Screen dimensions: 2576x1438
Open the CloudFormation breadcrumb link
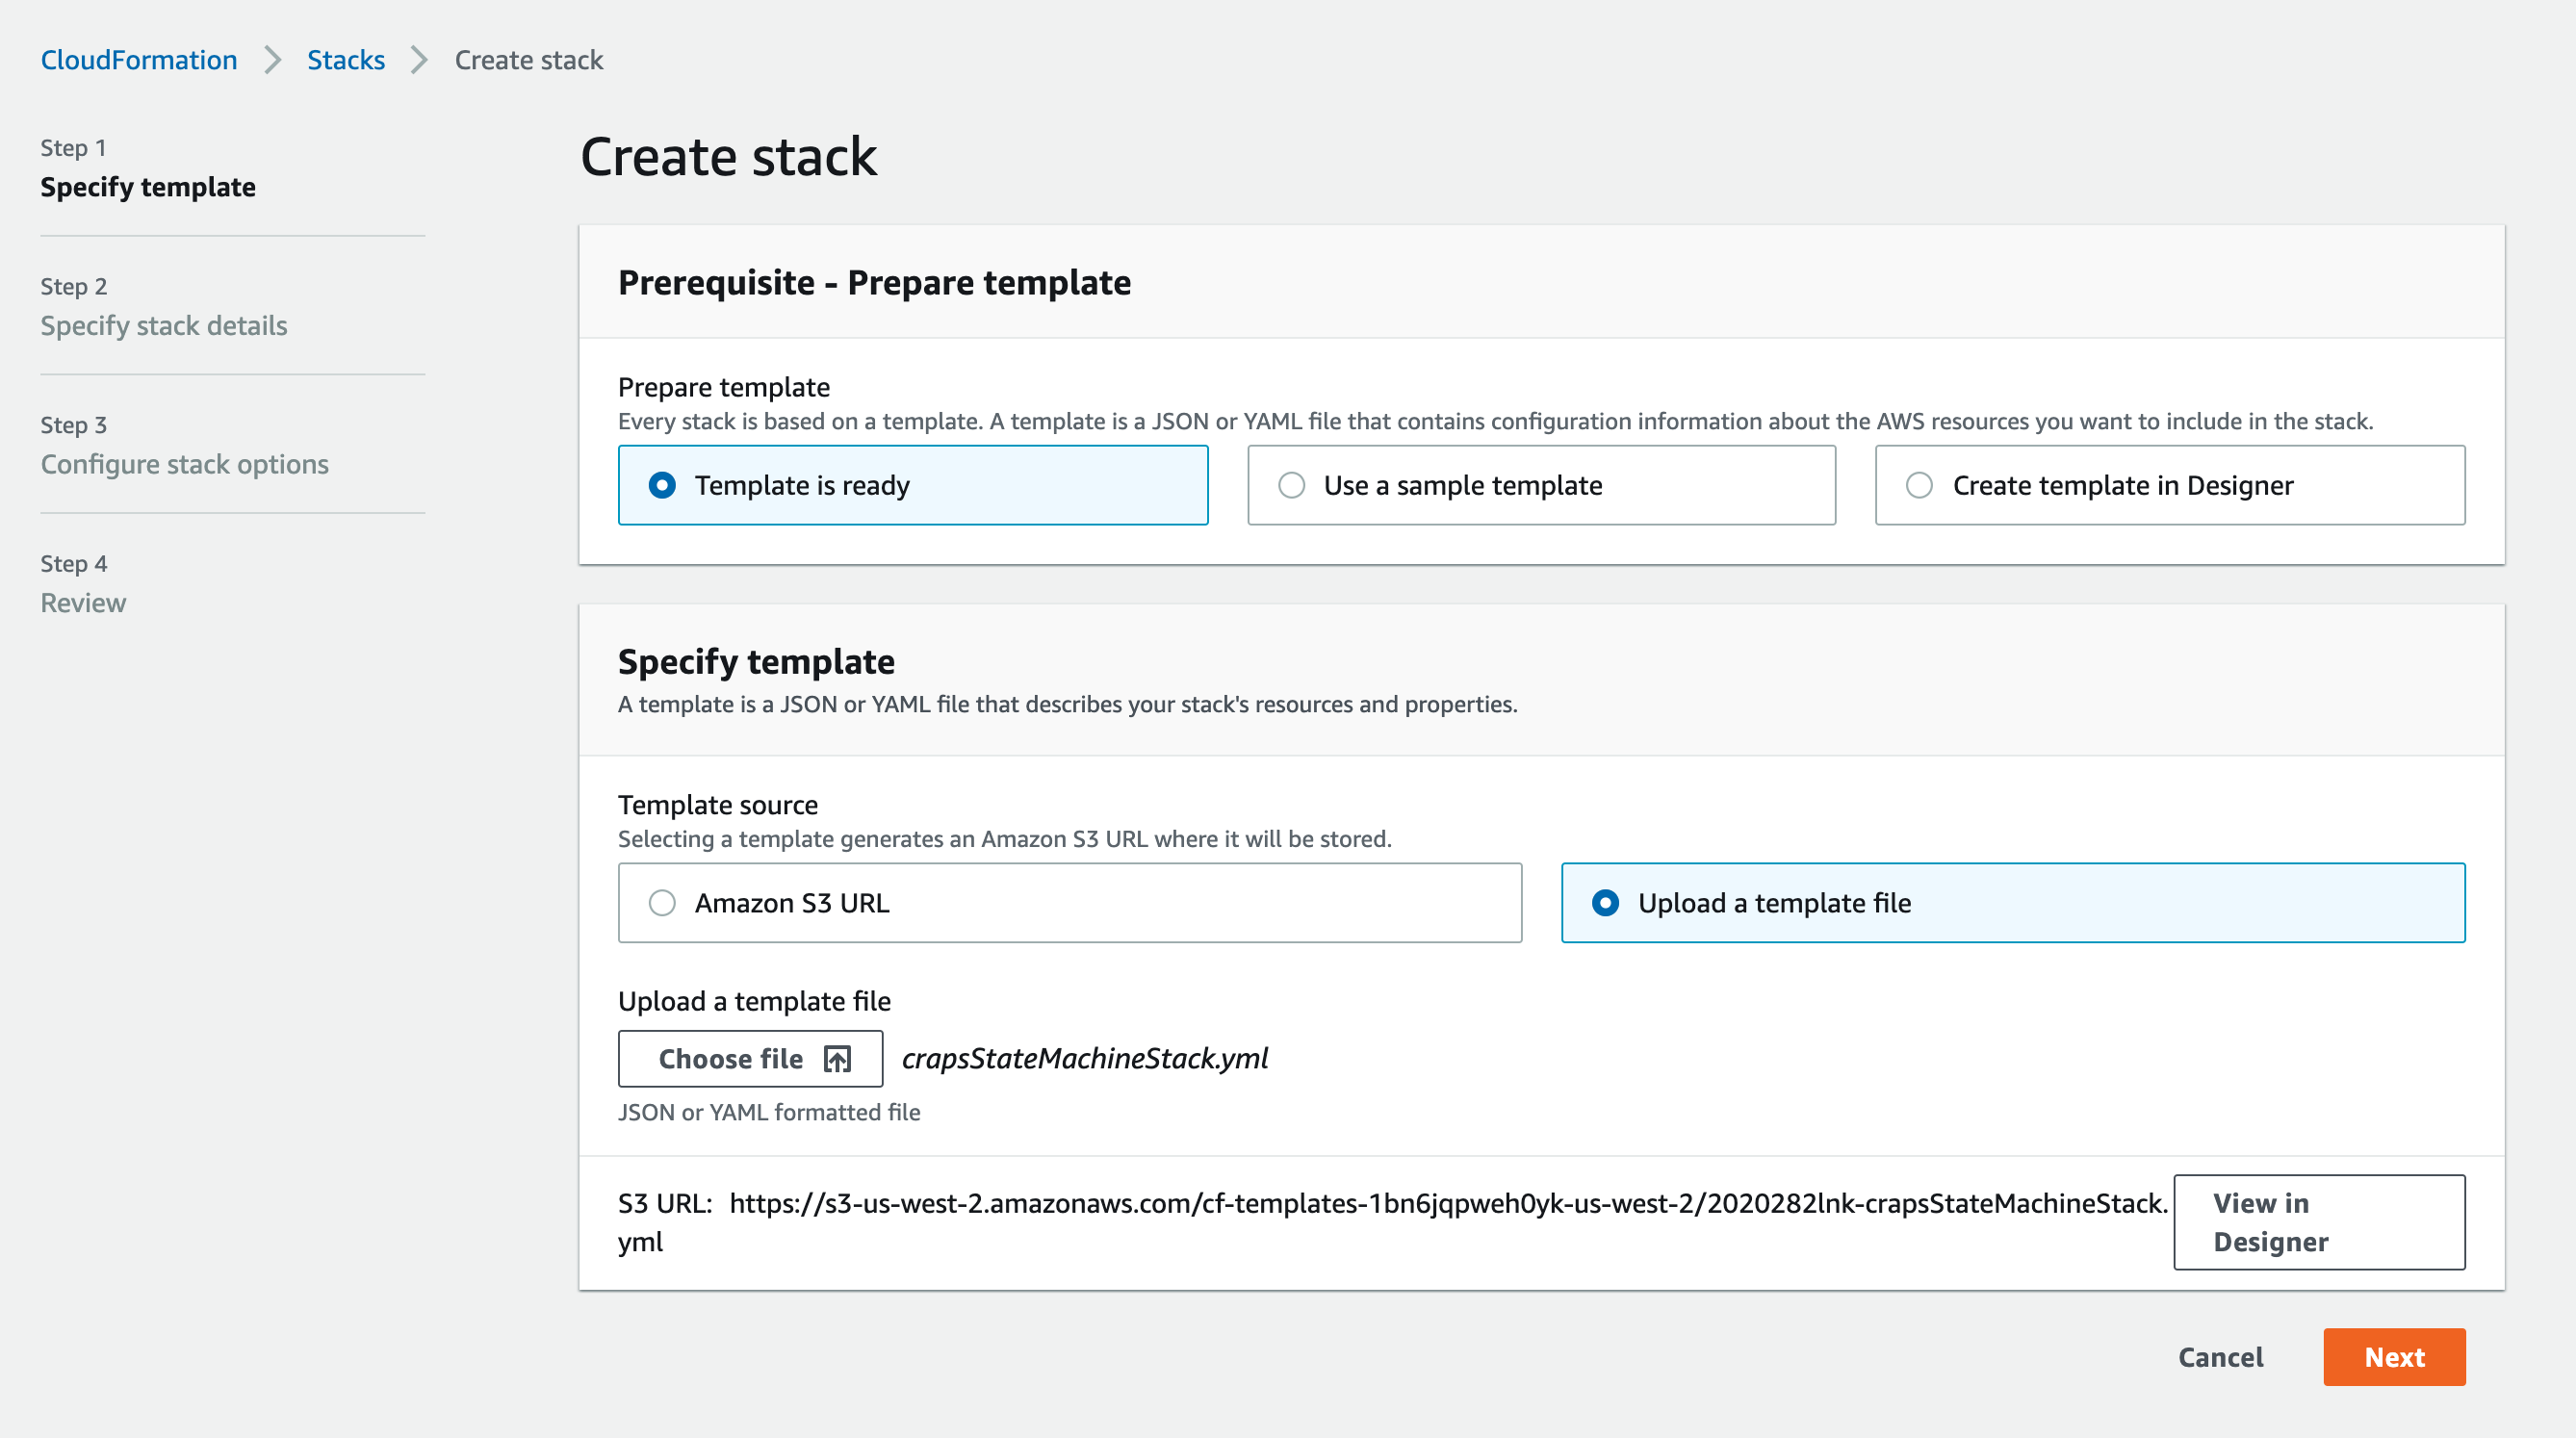[139, 60]
